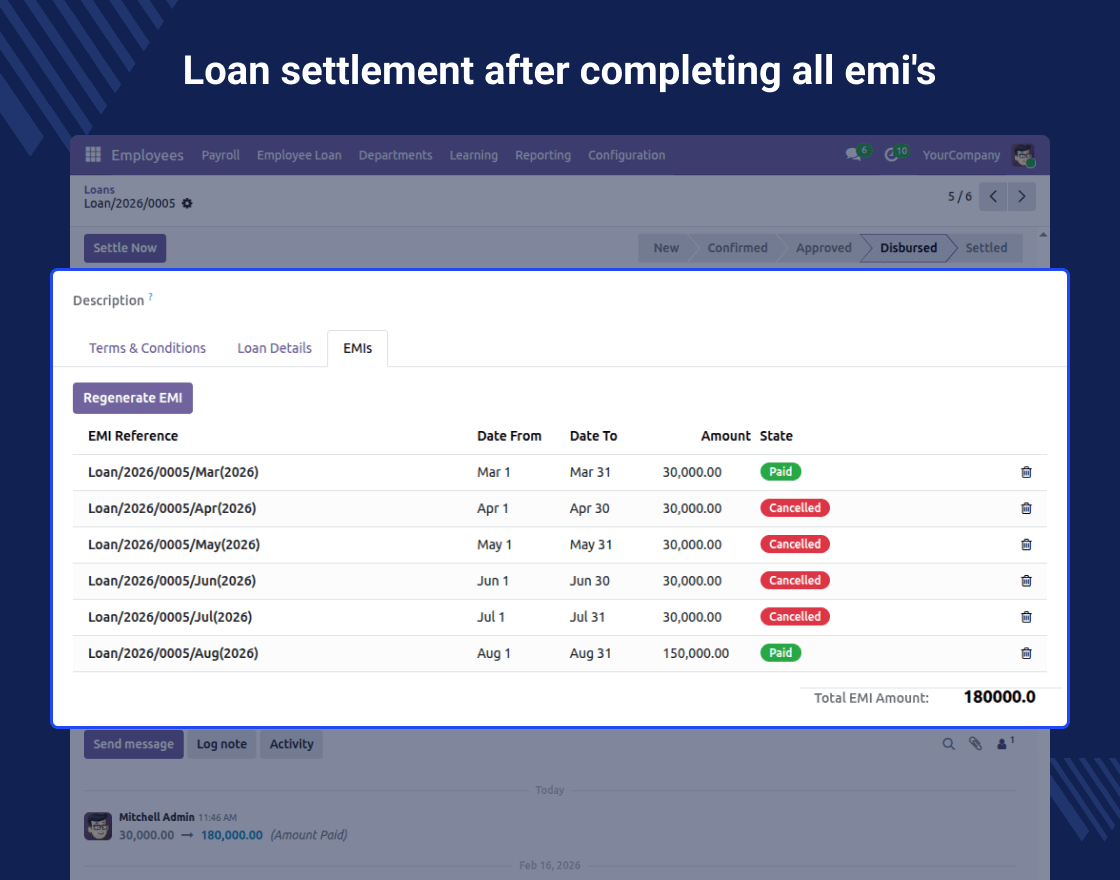This screenshot has width=1120, height=880.
Task: Open the Loan/2026/0005/Jun(2026) EMI row
Action: click(559, 581)
